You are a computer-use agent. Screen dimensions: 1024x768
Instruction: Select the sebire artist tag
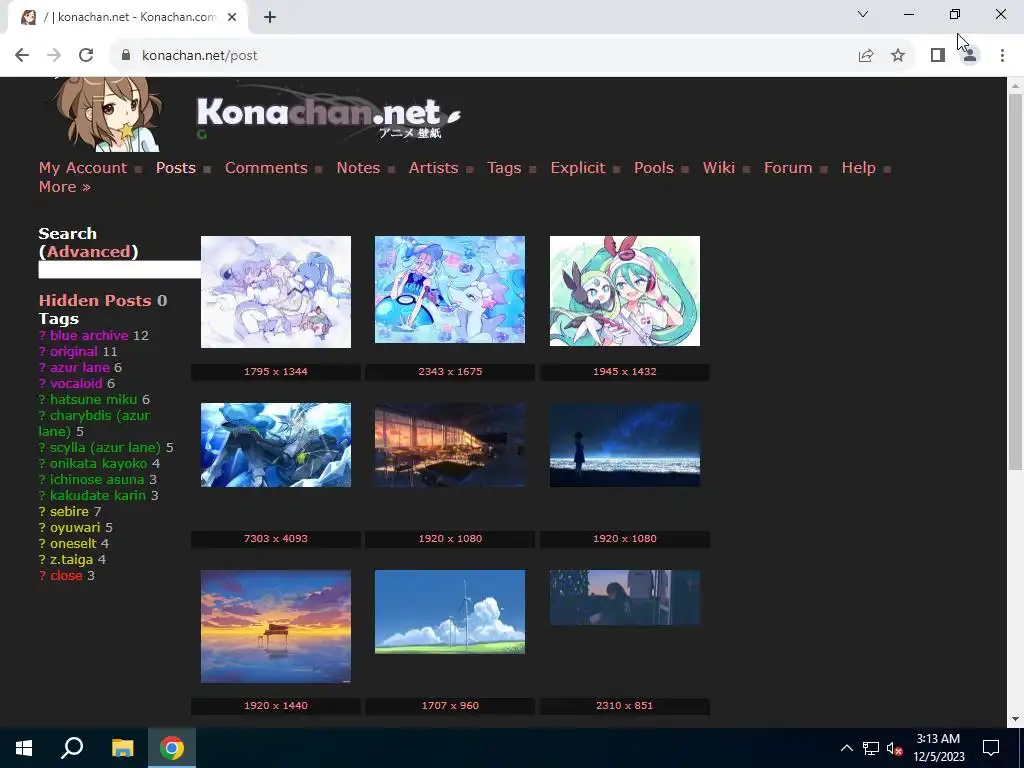(69, 511)
